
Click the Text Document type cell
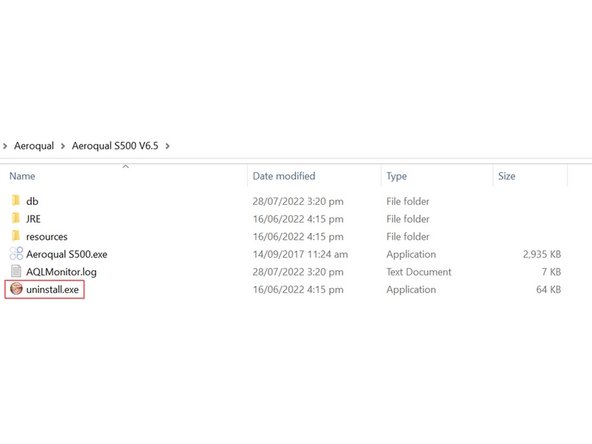(419, 272)
